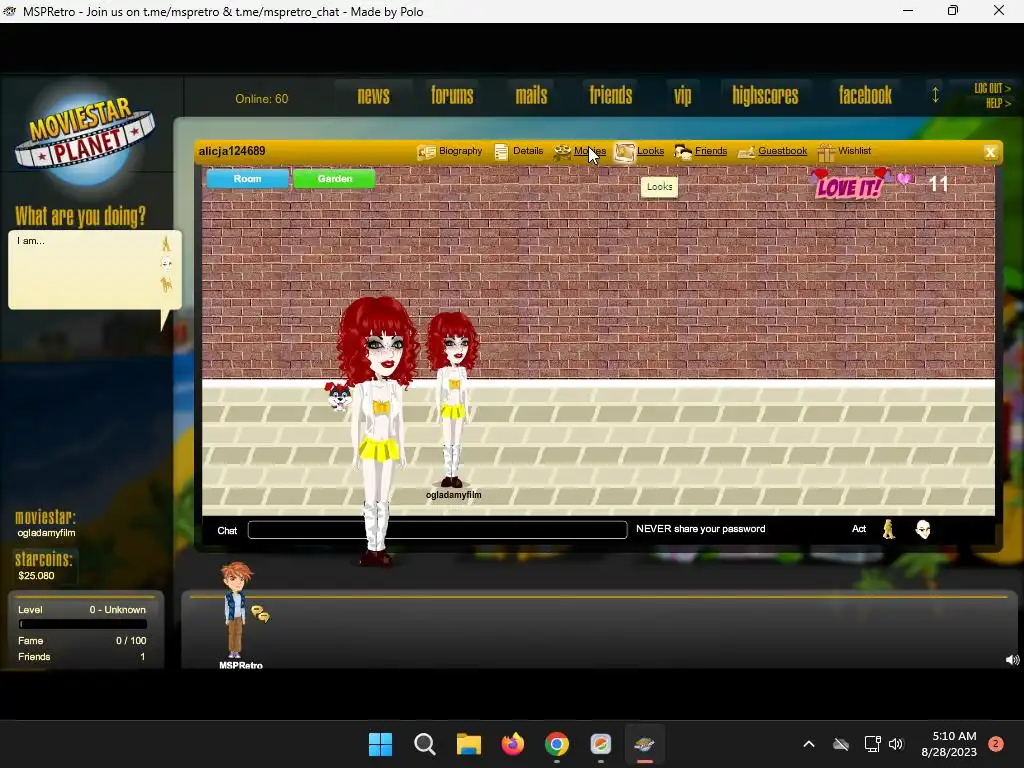Open the mails menu
This screenshot has height=768, width=1024.
coord(532,96)
